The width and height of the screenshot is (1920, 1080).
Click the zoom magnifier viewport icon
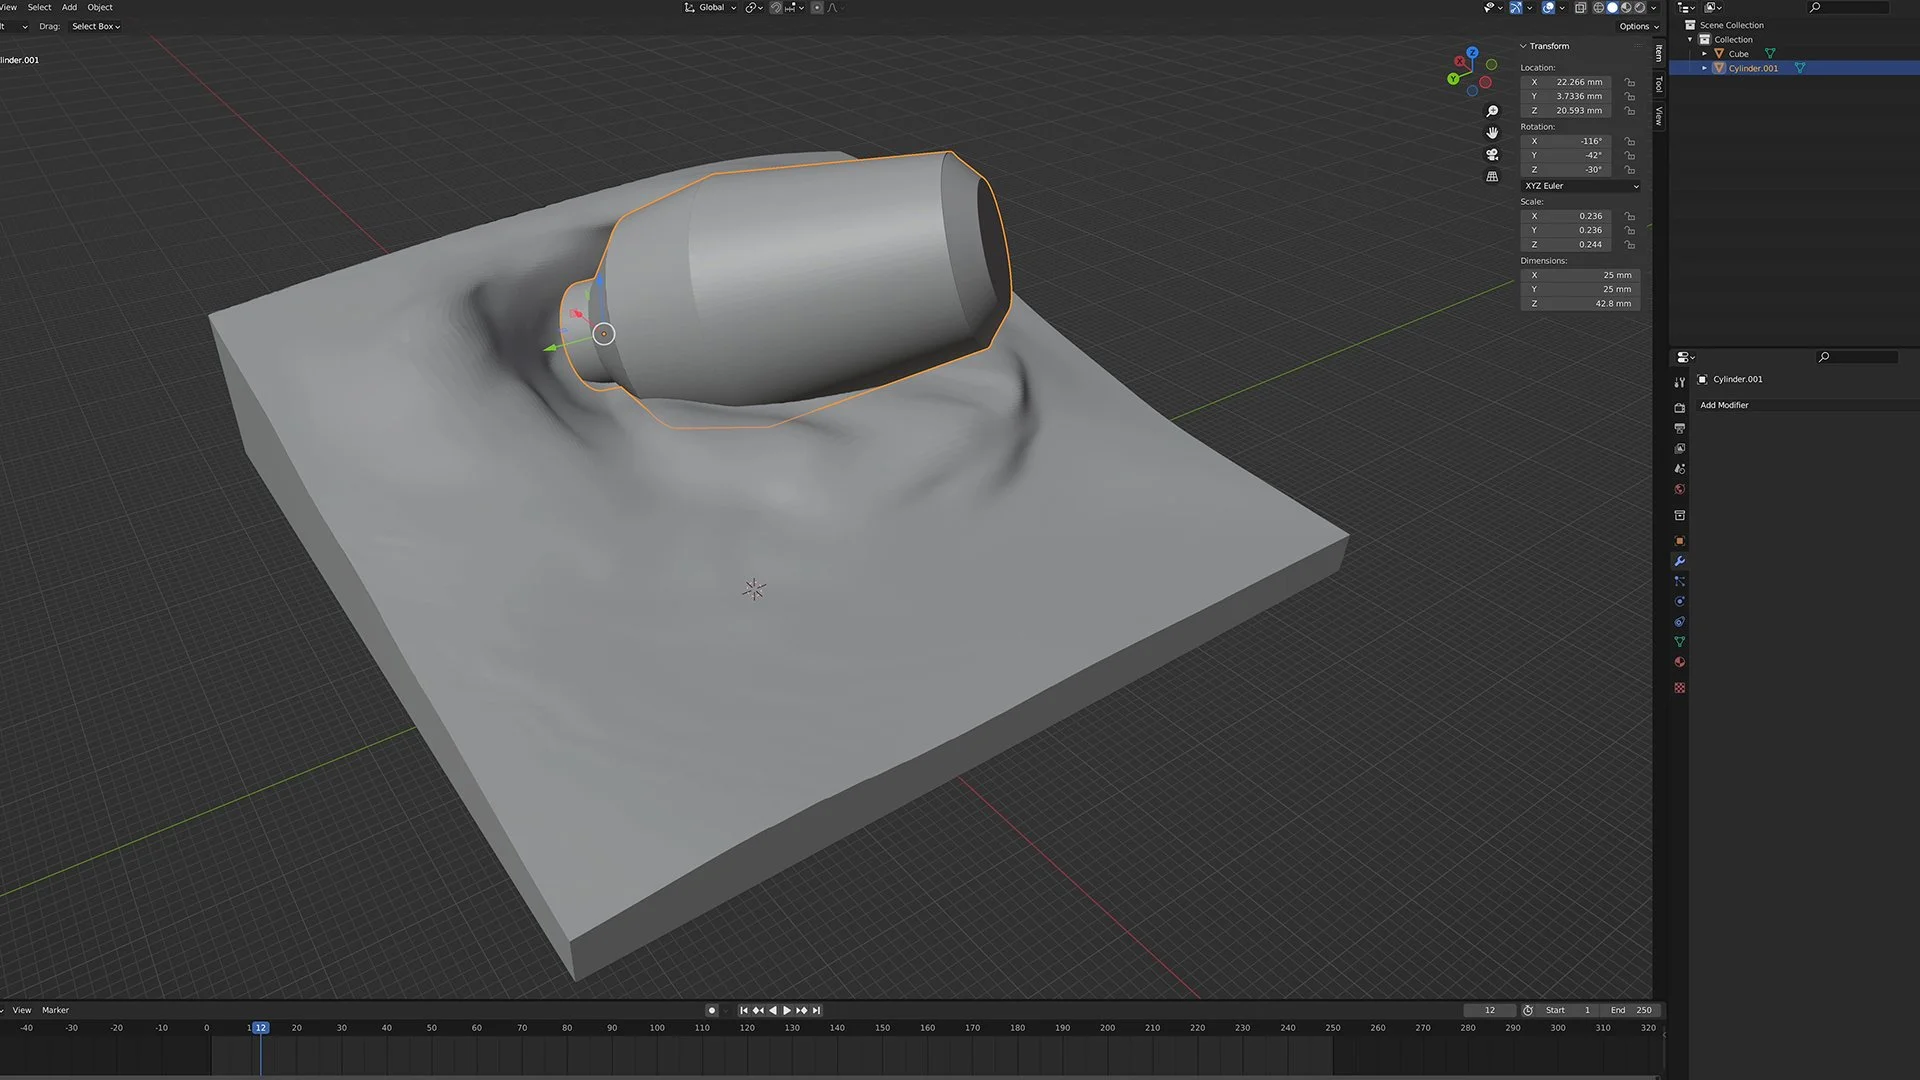click(1492, 111)
